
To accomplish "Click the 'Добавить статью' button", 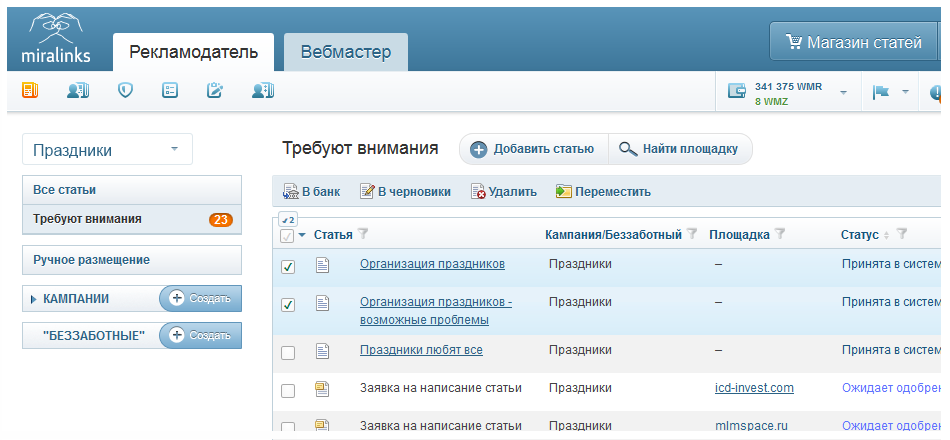I will [x=533, y=149].
